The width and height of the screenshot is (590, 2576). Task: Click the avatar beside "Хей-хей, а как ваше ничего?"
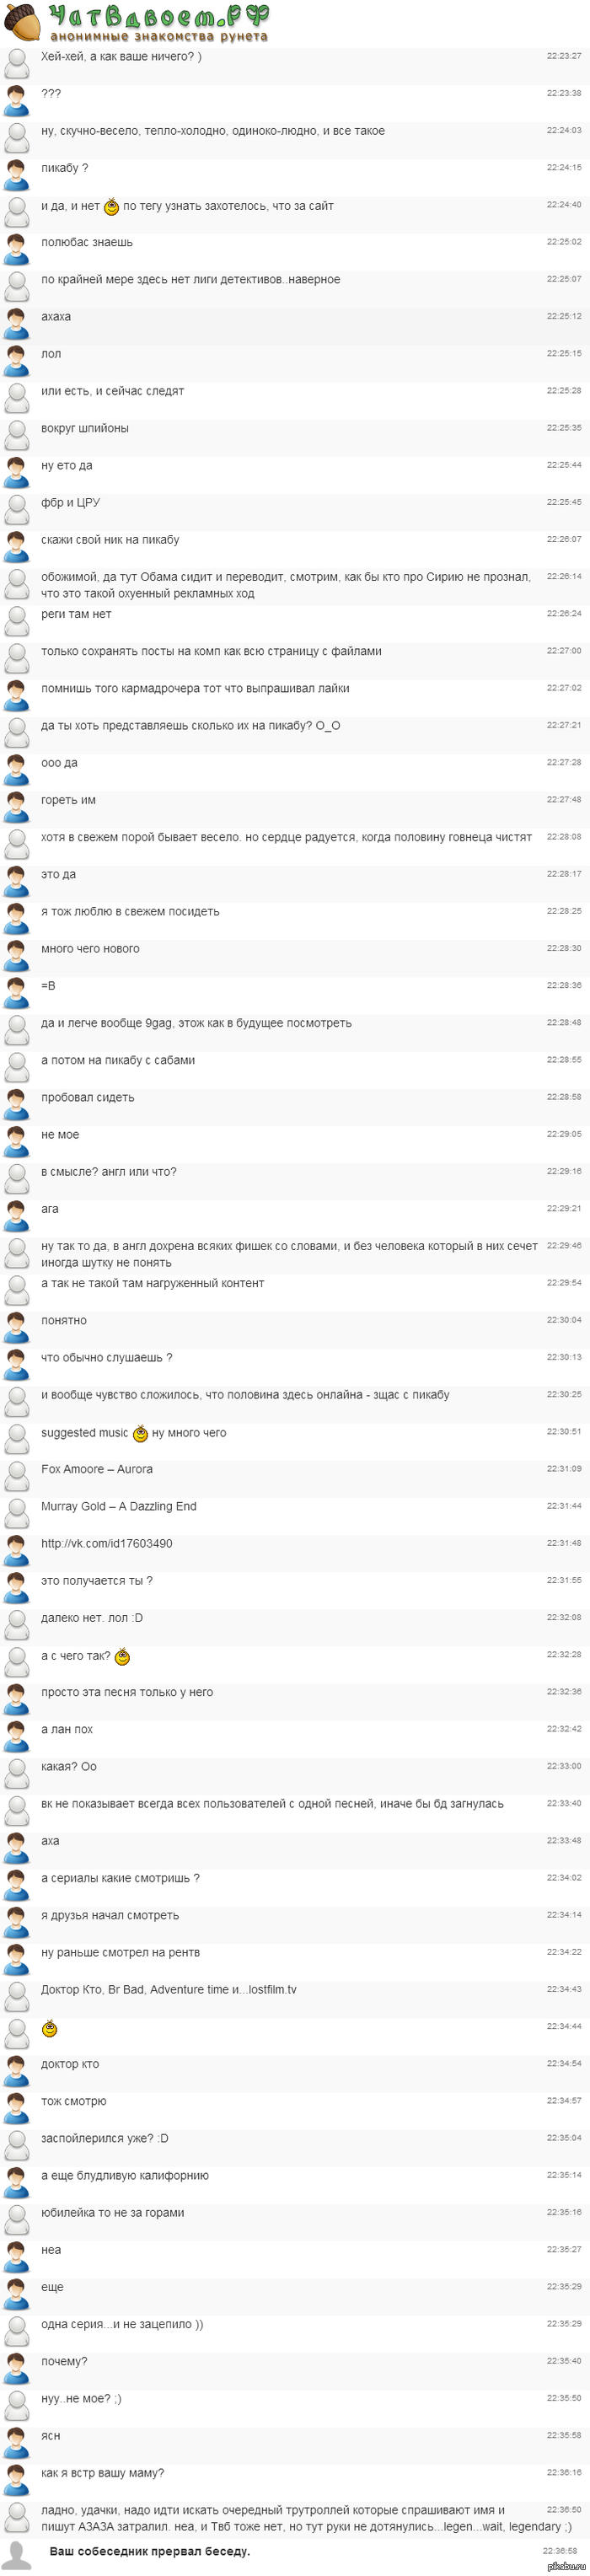tap(16, 63)
